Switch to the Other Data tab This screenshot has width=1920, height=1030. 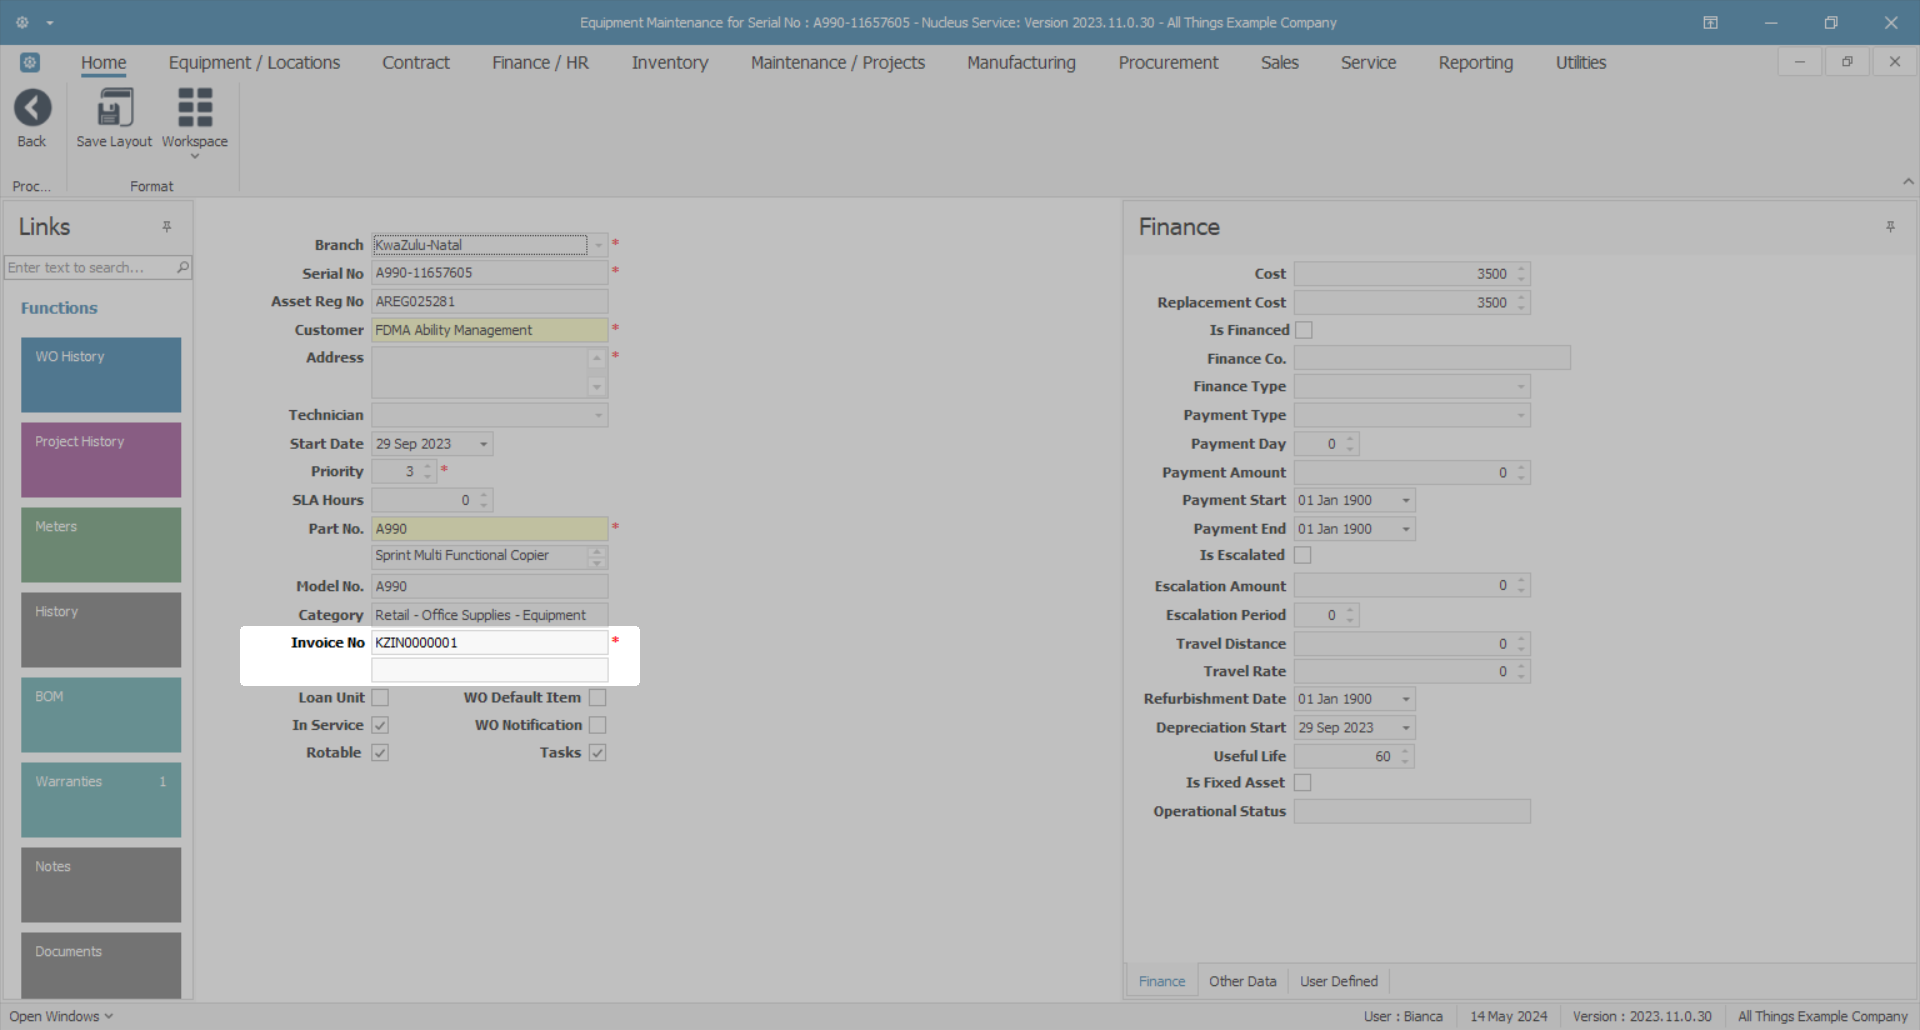pos(1243,981)
